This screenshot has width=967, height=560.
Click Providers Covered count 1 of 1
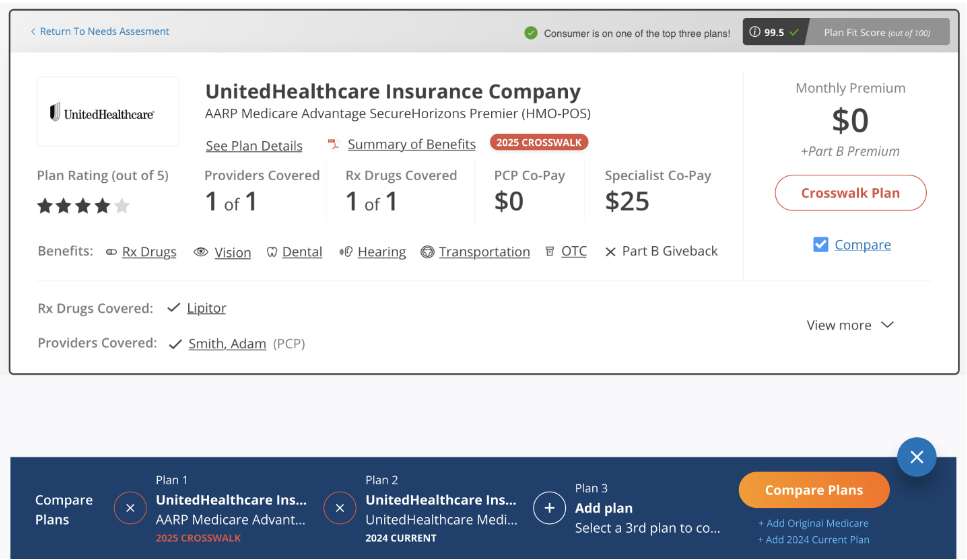click(231, 202)
